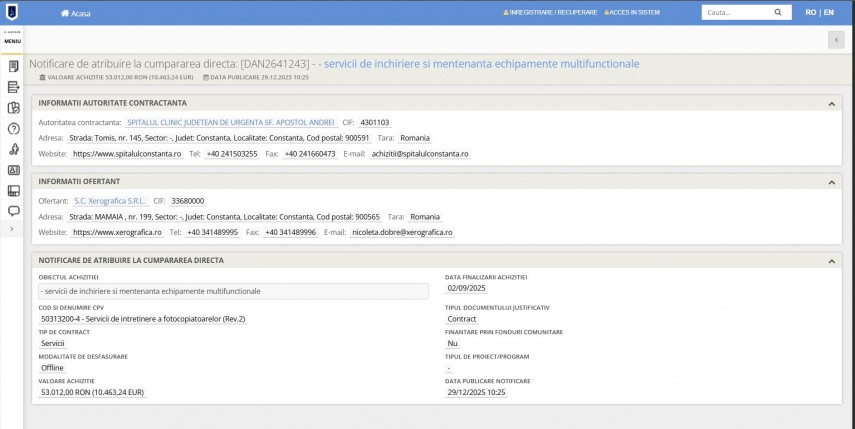Switch language to EN
Image resolution: width=855 pixels, height=429 pixels.
(829, 12)
